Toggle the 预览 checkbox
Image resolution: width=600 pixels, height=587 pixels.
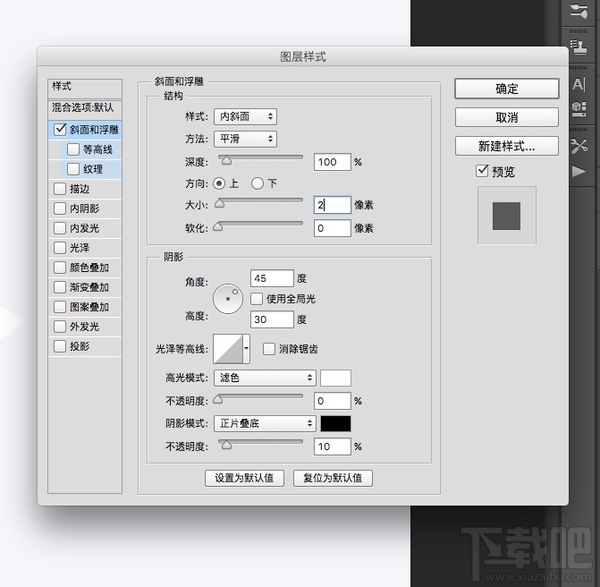click(x=482, y=171)
